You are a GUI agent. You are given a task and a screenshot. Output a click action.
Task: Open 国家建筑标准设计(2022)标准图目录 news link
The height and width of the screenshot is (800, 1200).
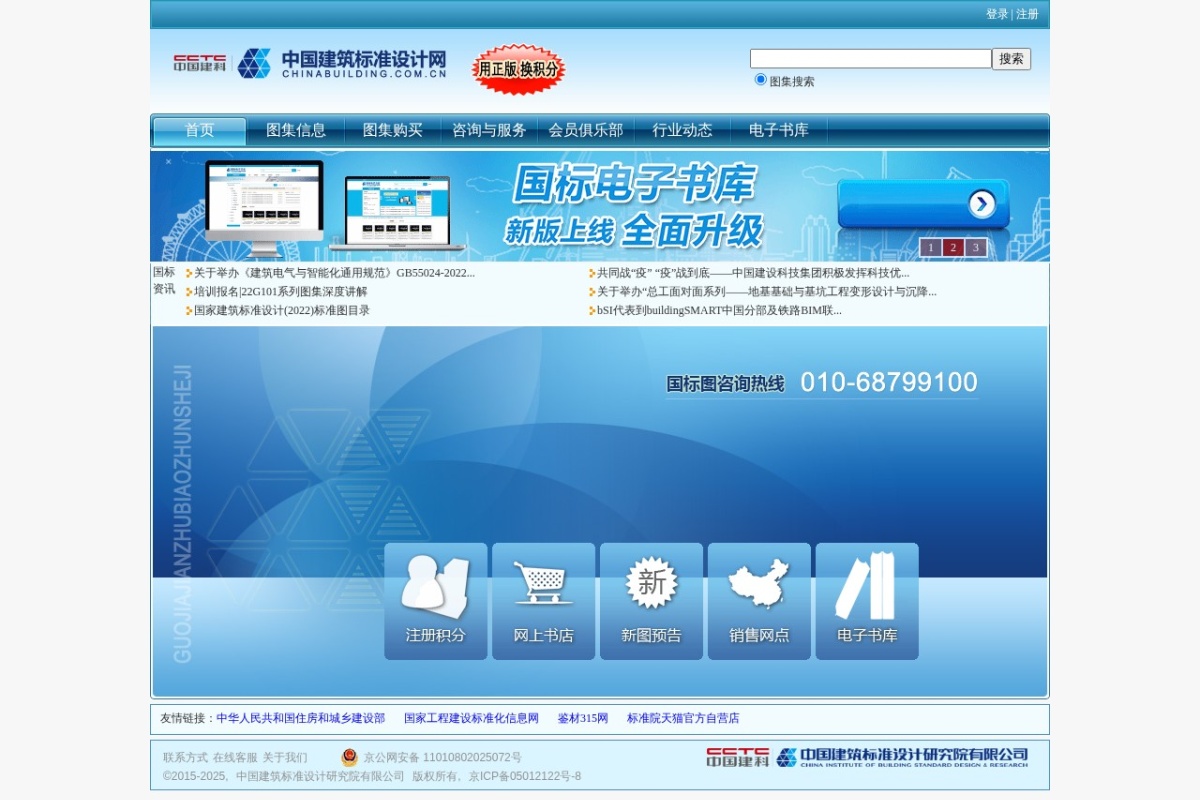click(282, 310)
